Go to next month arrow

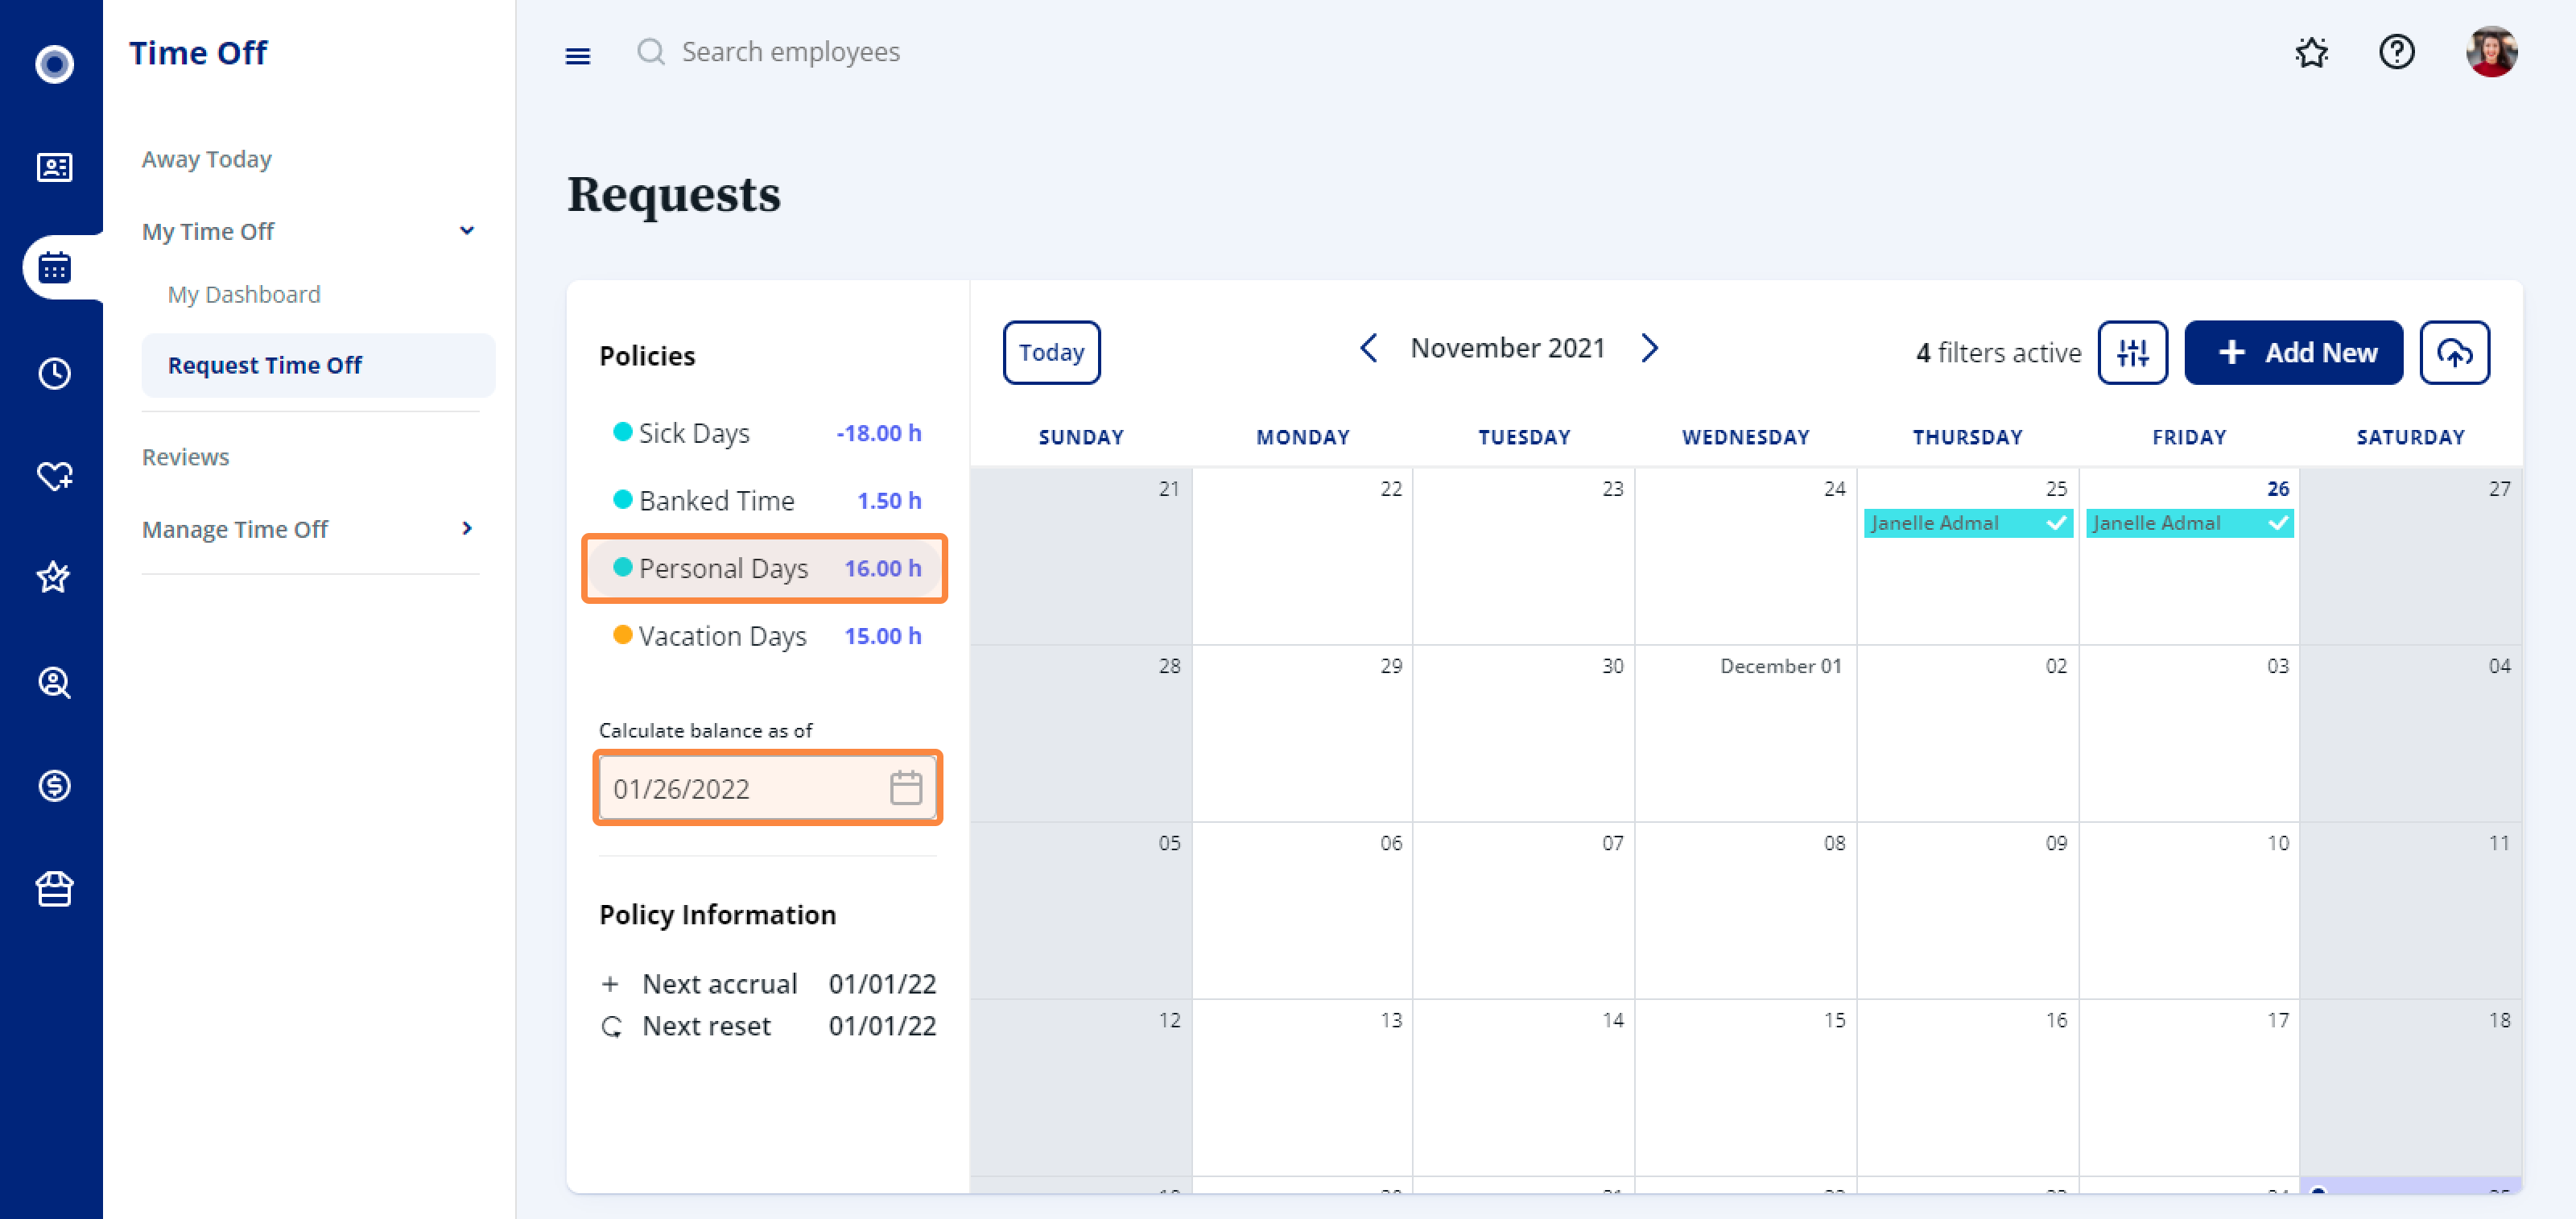click(x=1649, y=348)
